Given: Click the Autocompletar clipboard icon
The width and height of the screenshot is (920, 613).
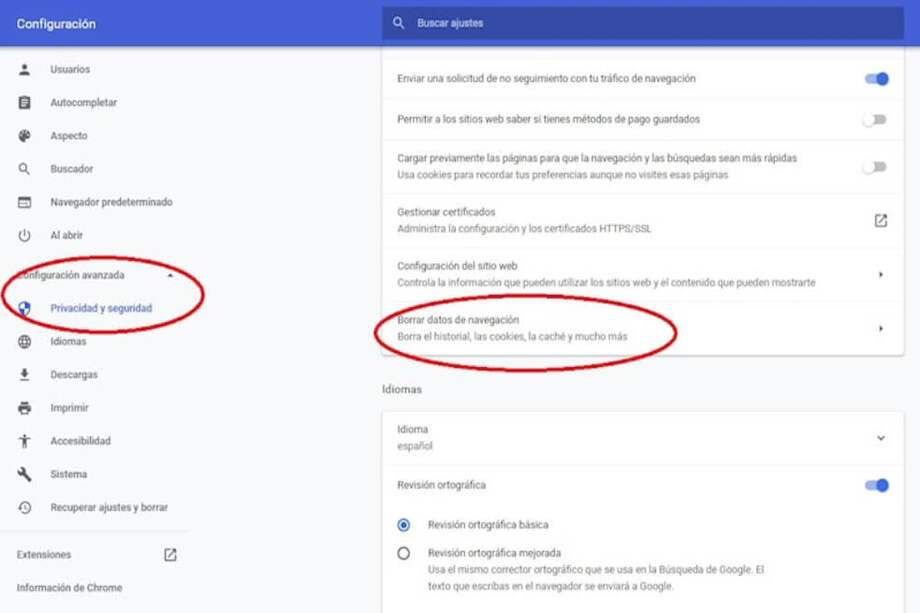Looking at the screenshot, I should click(25, 103).
